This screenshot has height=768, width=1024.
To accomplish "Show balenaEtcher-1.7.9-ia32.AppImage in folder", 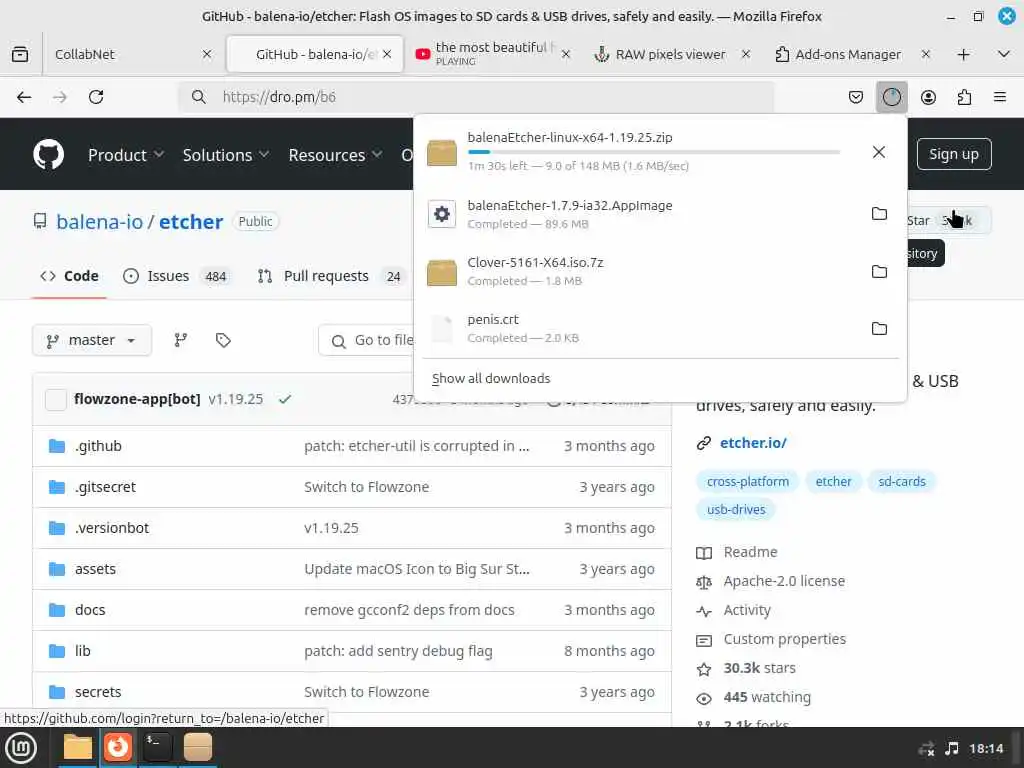I will tap(879, 214).
